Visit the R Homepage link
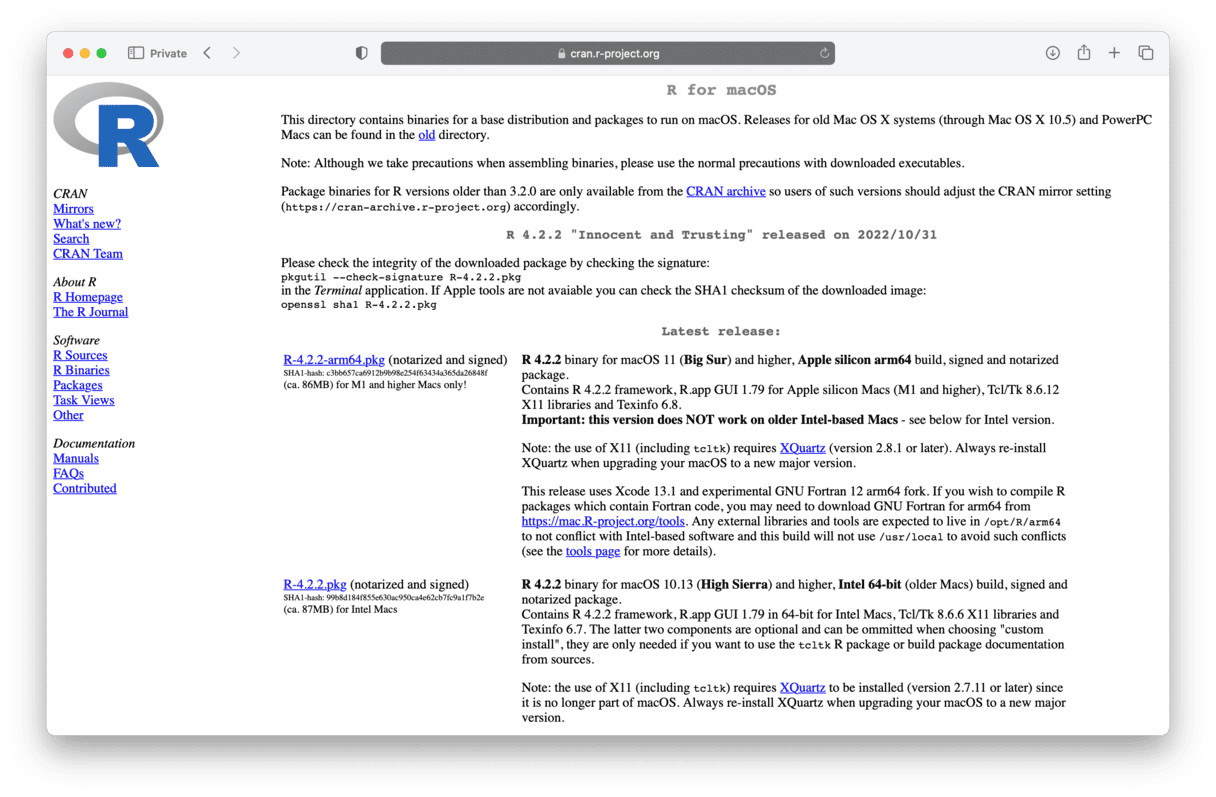 pyautogui.click(x=88, y=297)
